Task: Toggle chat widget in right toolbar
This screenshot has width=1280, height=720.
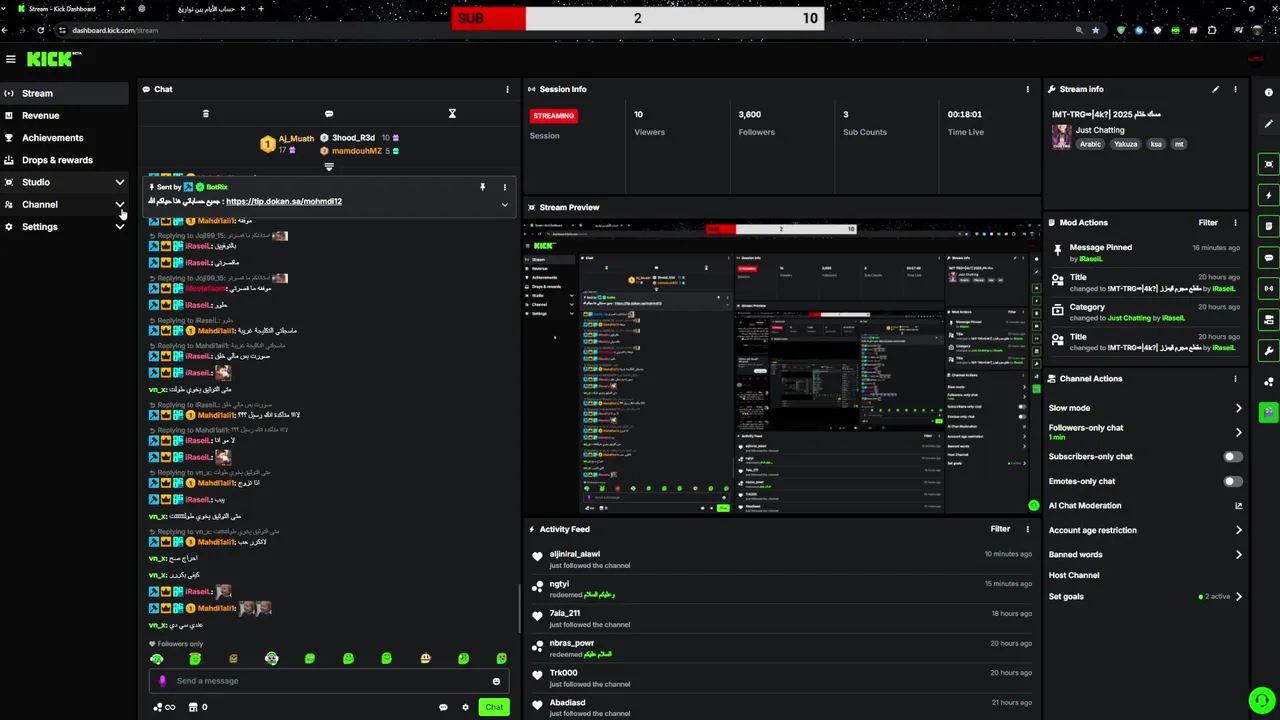Action: pos(1268,257)
